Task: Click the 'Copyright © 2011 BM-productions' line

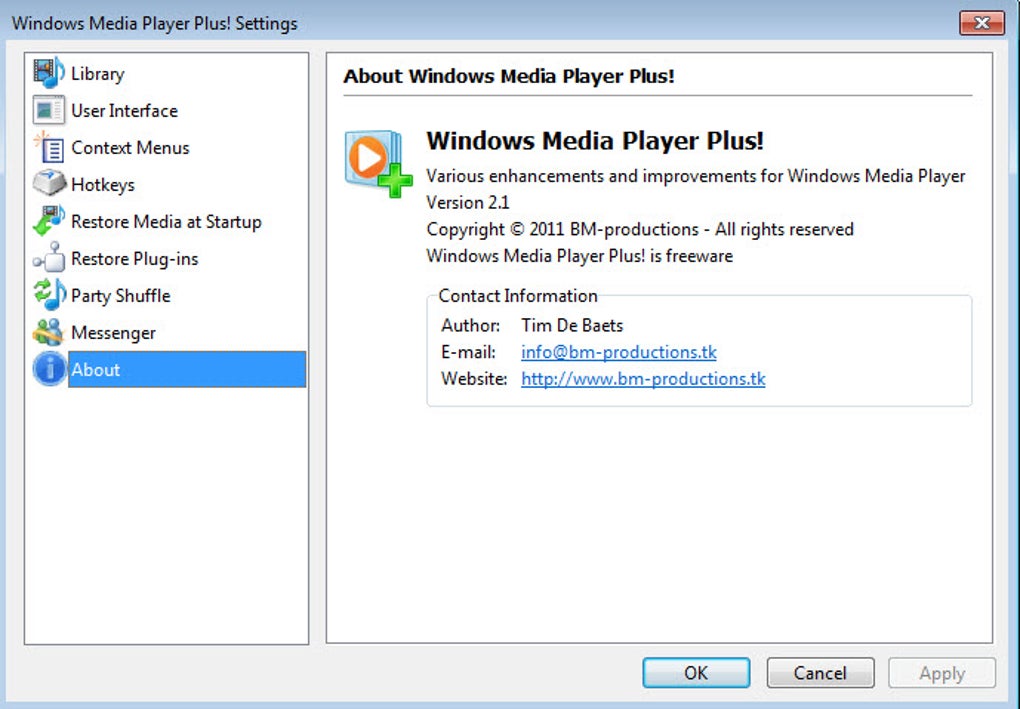Action: (x=639, y=229)
